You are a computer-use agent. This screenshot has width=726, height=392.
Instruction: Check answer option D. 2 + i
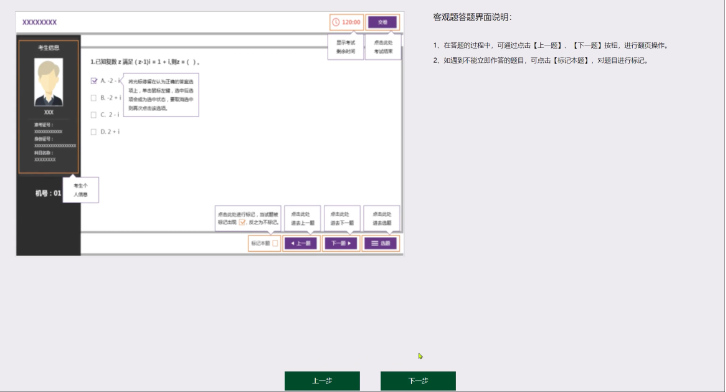(x=94, y=132)
